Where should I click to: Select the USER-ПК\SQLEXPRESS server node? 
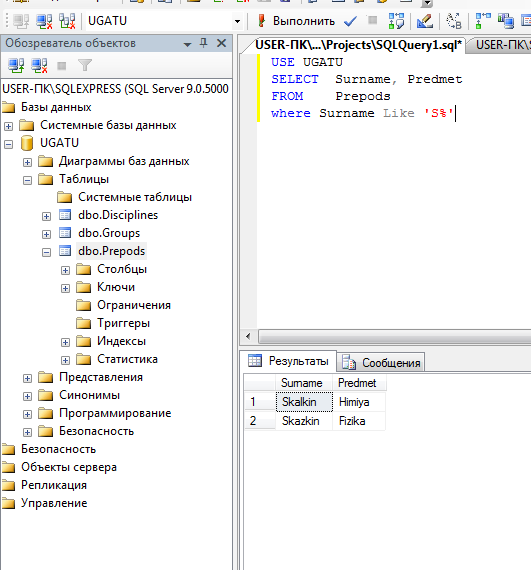point(115,89)
